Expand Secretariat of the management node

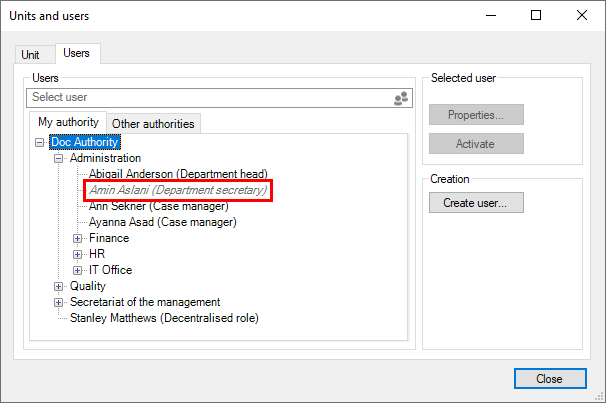tap(59, 302)
